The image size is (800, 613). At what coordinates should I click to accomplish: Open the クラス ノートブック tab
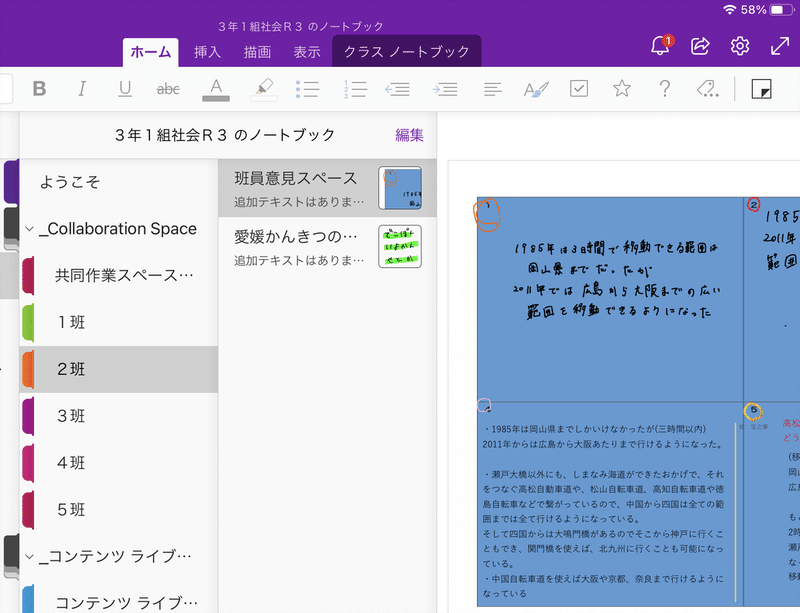[x=407, y=52]
